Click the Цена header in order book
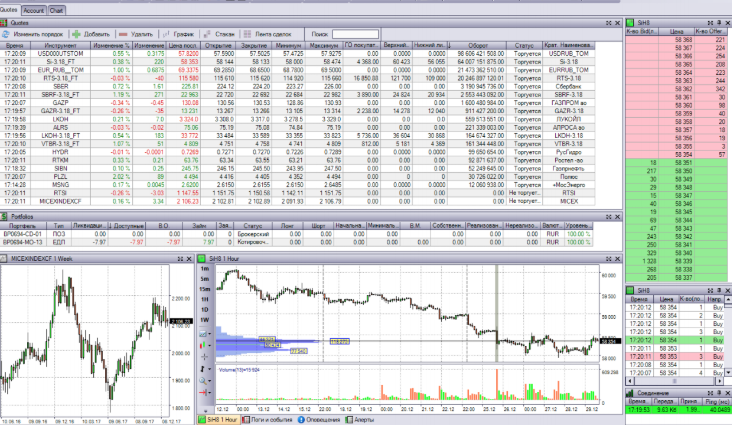This screenshot has width=732, height=425. click(676, 31)
